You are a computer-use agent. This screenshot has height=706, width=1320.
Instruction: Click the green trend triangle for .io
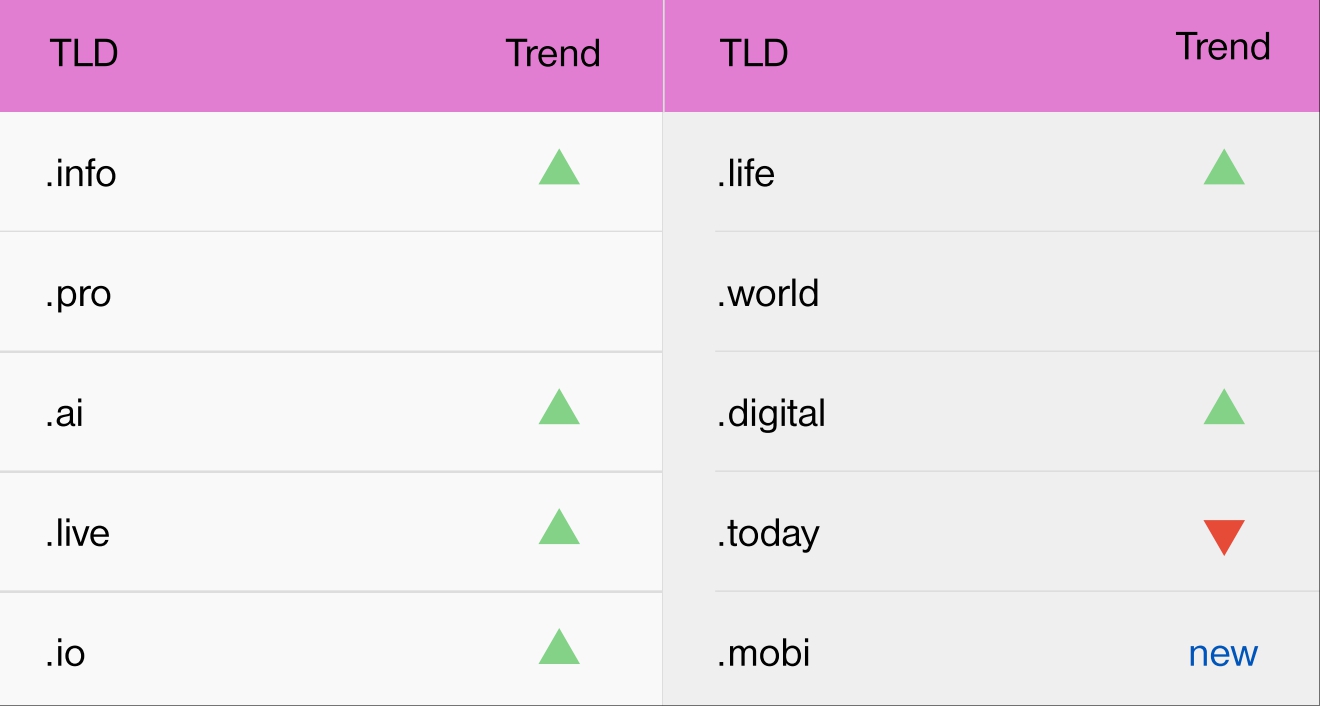[x=559, y=648]
